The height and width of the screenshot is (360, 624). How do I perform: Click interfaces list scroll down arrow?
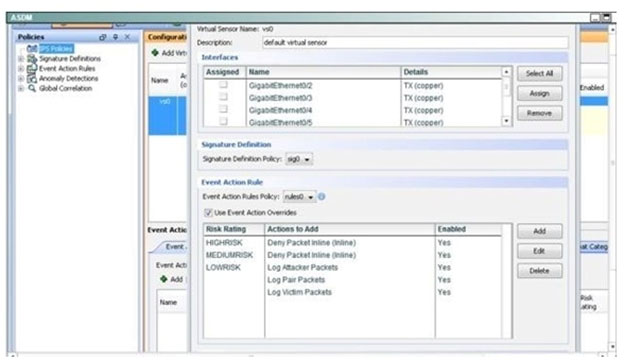(506, 121)
